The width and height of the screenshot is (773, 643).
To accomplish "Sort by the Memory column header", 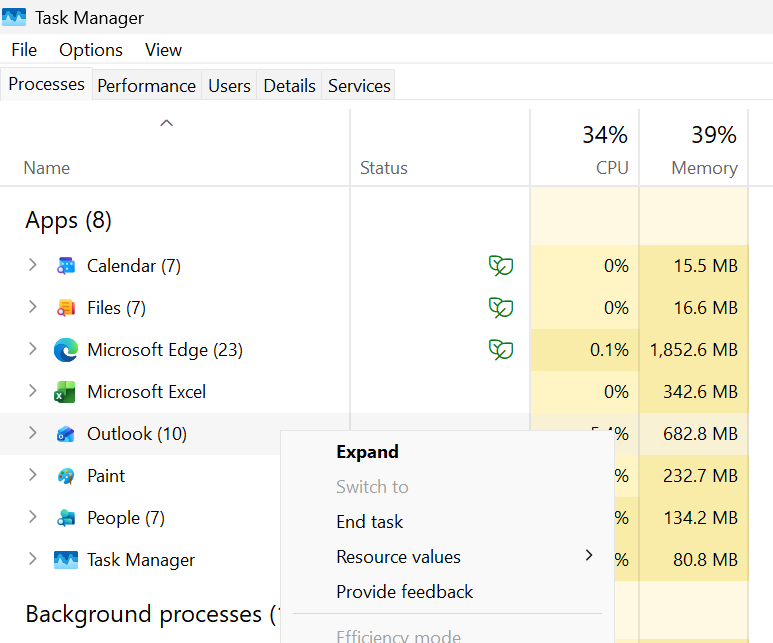I will click(x=704, y=168).
